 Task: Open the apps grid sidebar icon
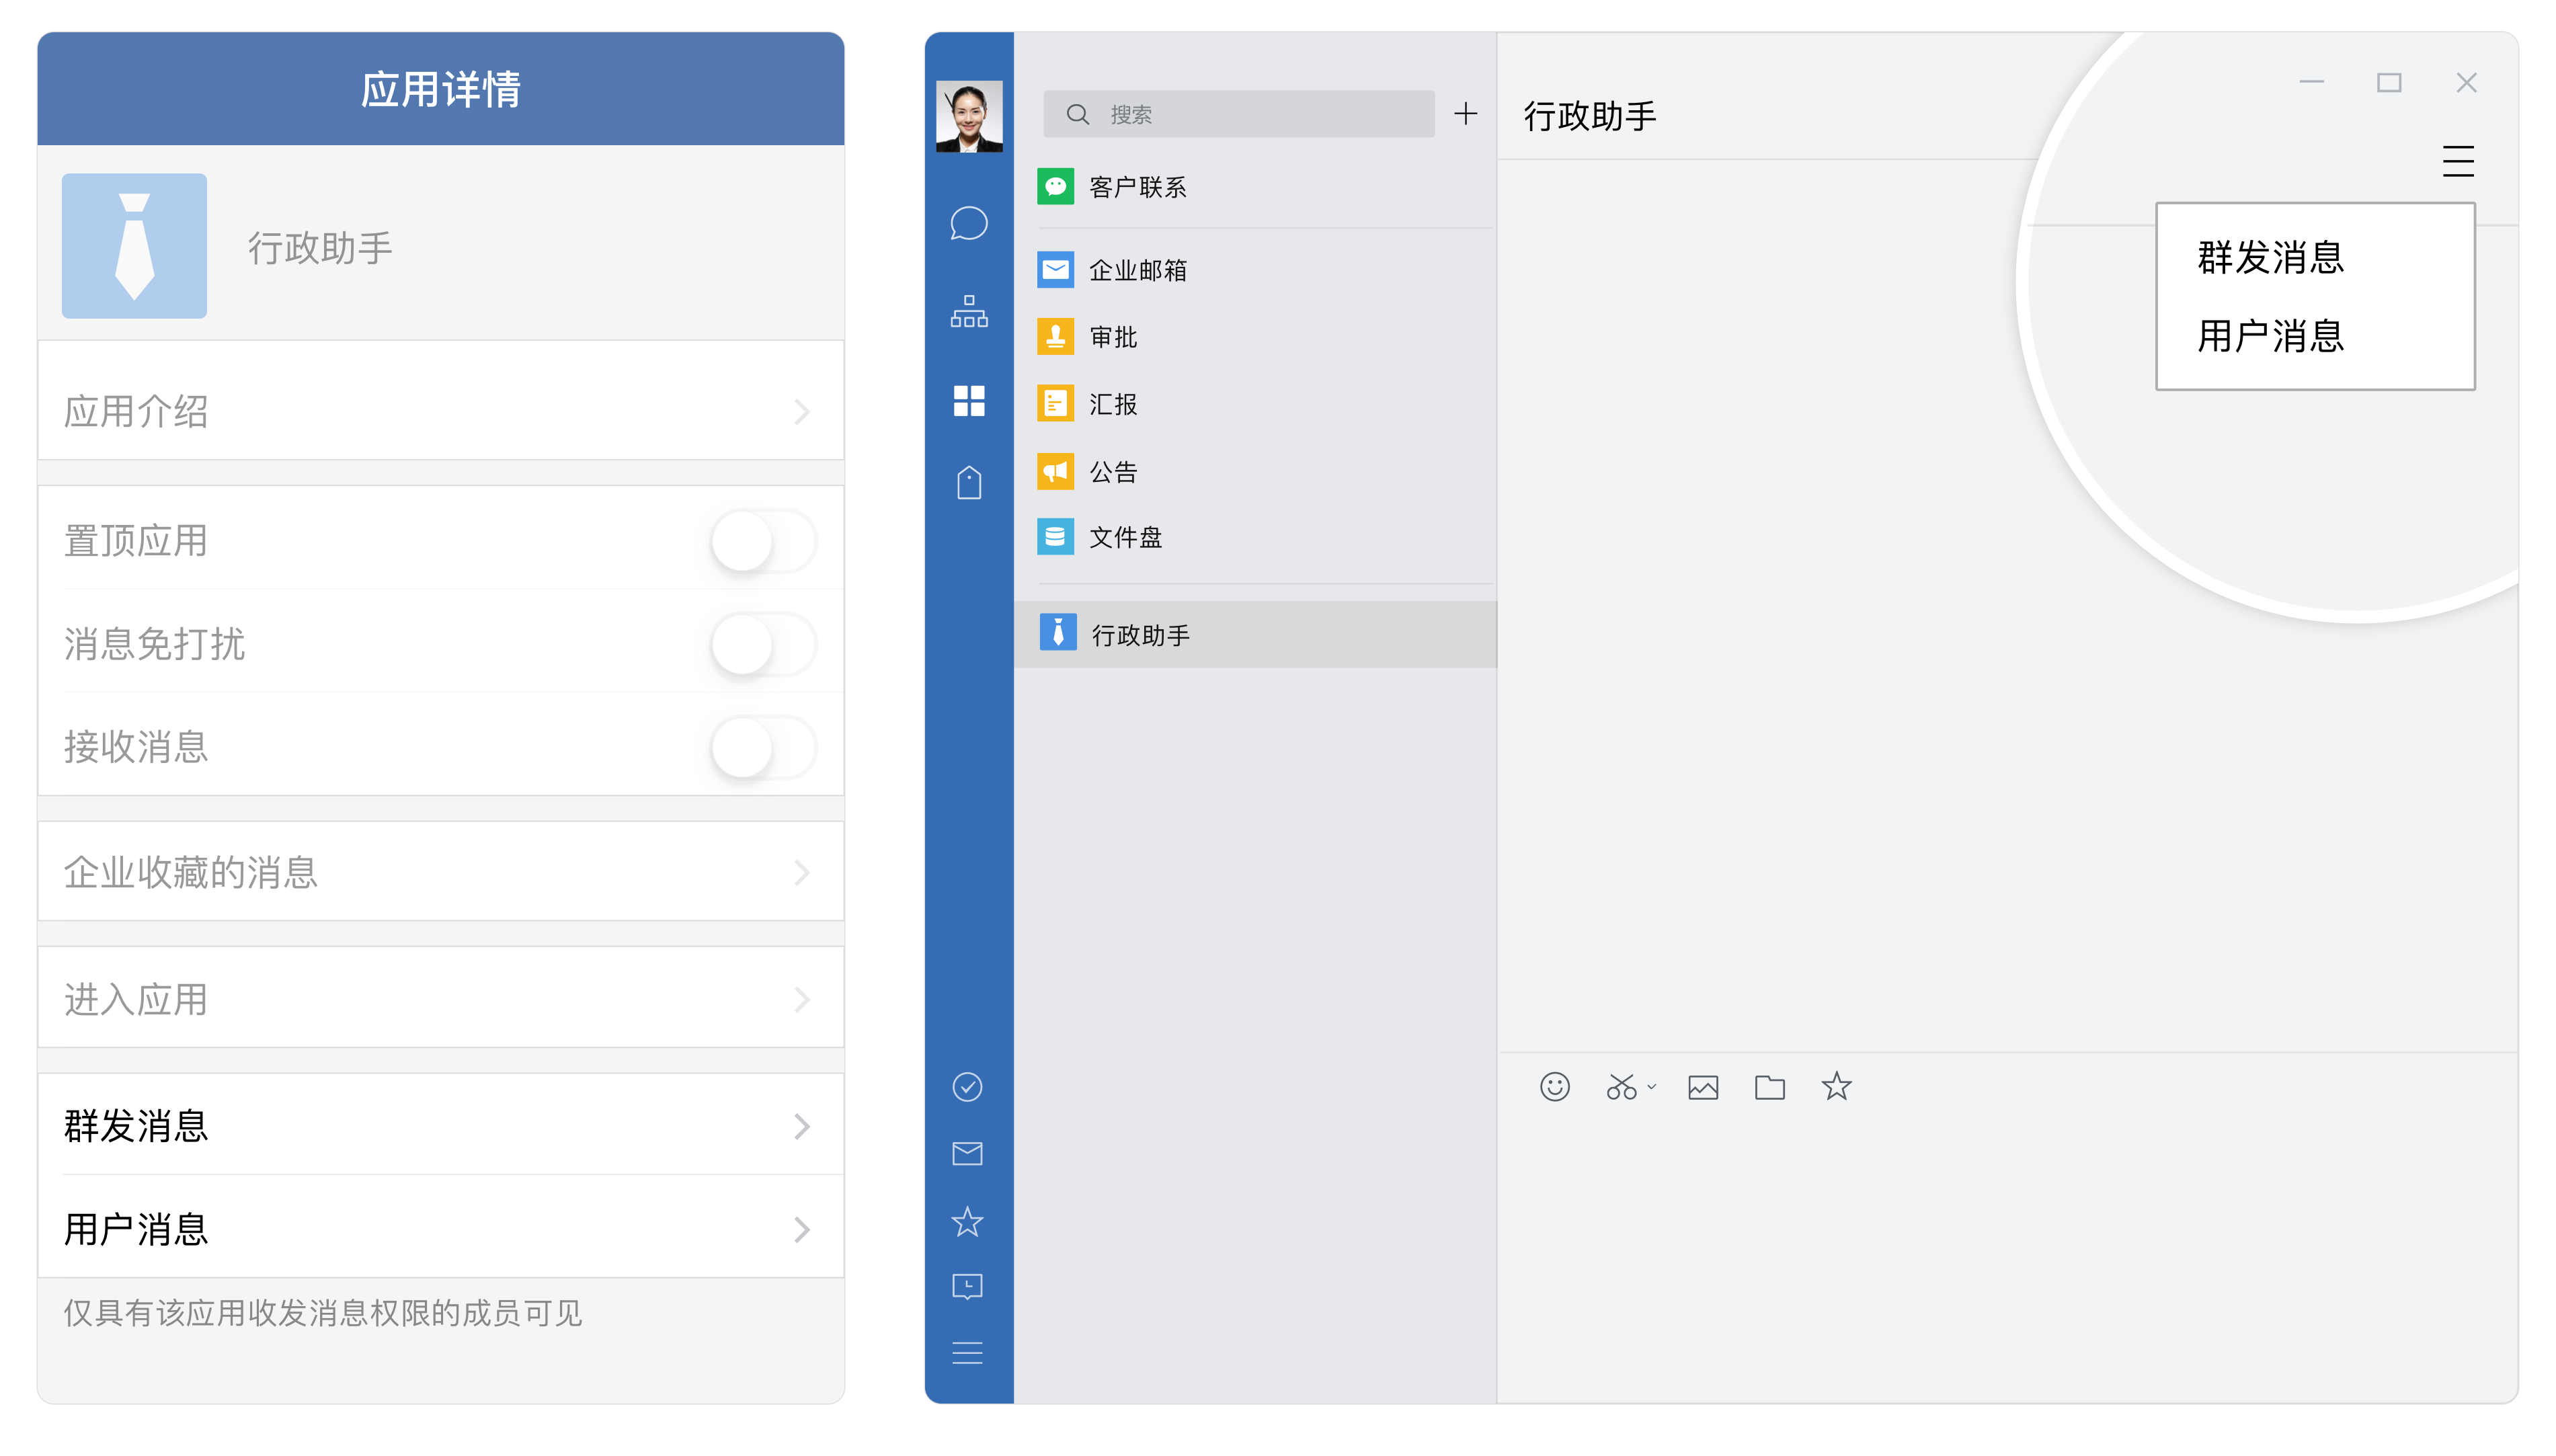click(x=968, y=400)
